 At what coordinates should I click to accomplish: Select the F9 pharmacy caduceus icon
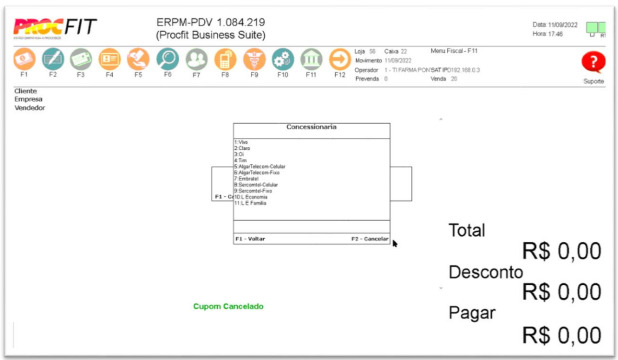click(254, 59)
